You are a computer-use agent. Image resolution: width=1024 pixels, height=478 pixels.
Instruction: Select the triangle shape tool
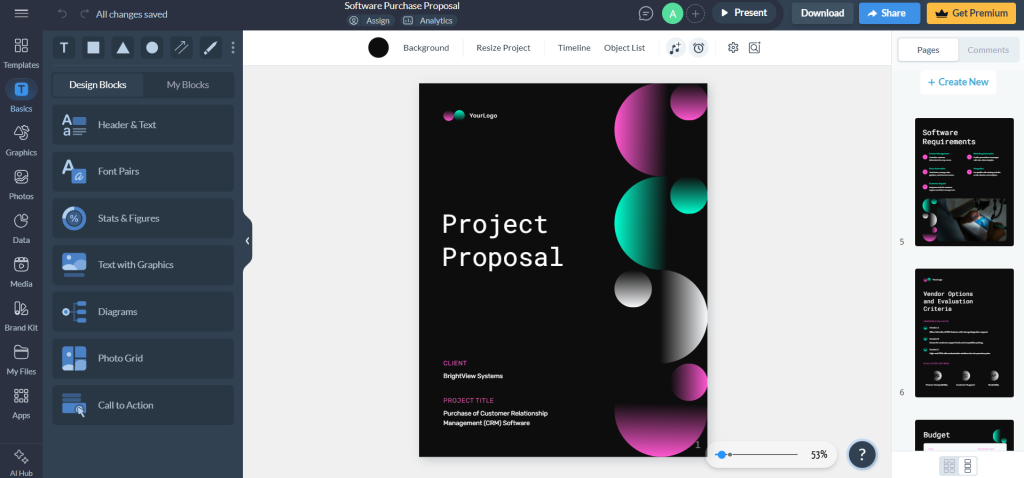(x=123, y=48)
